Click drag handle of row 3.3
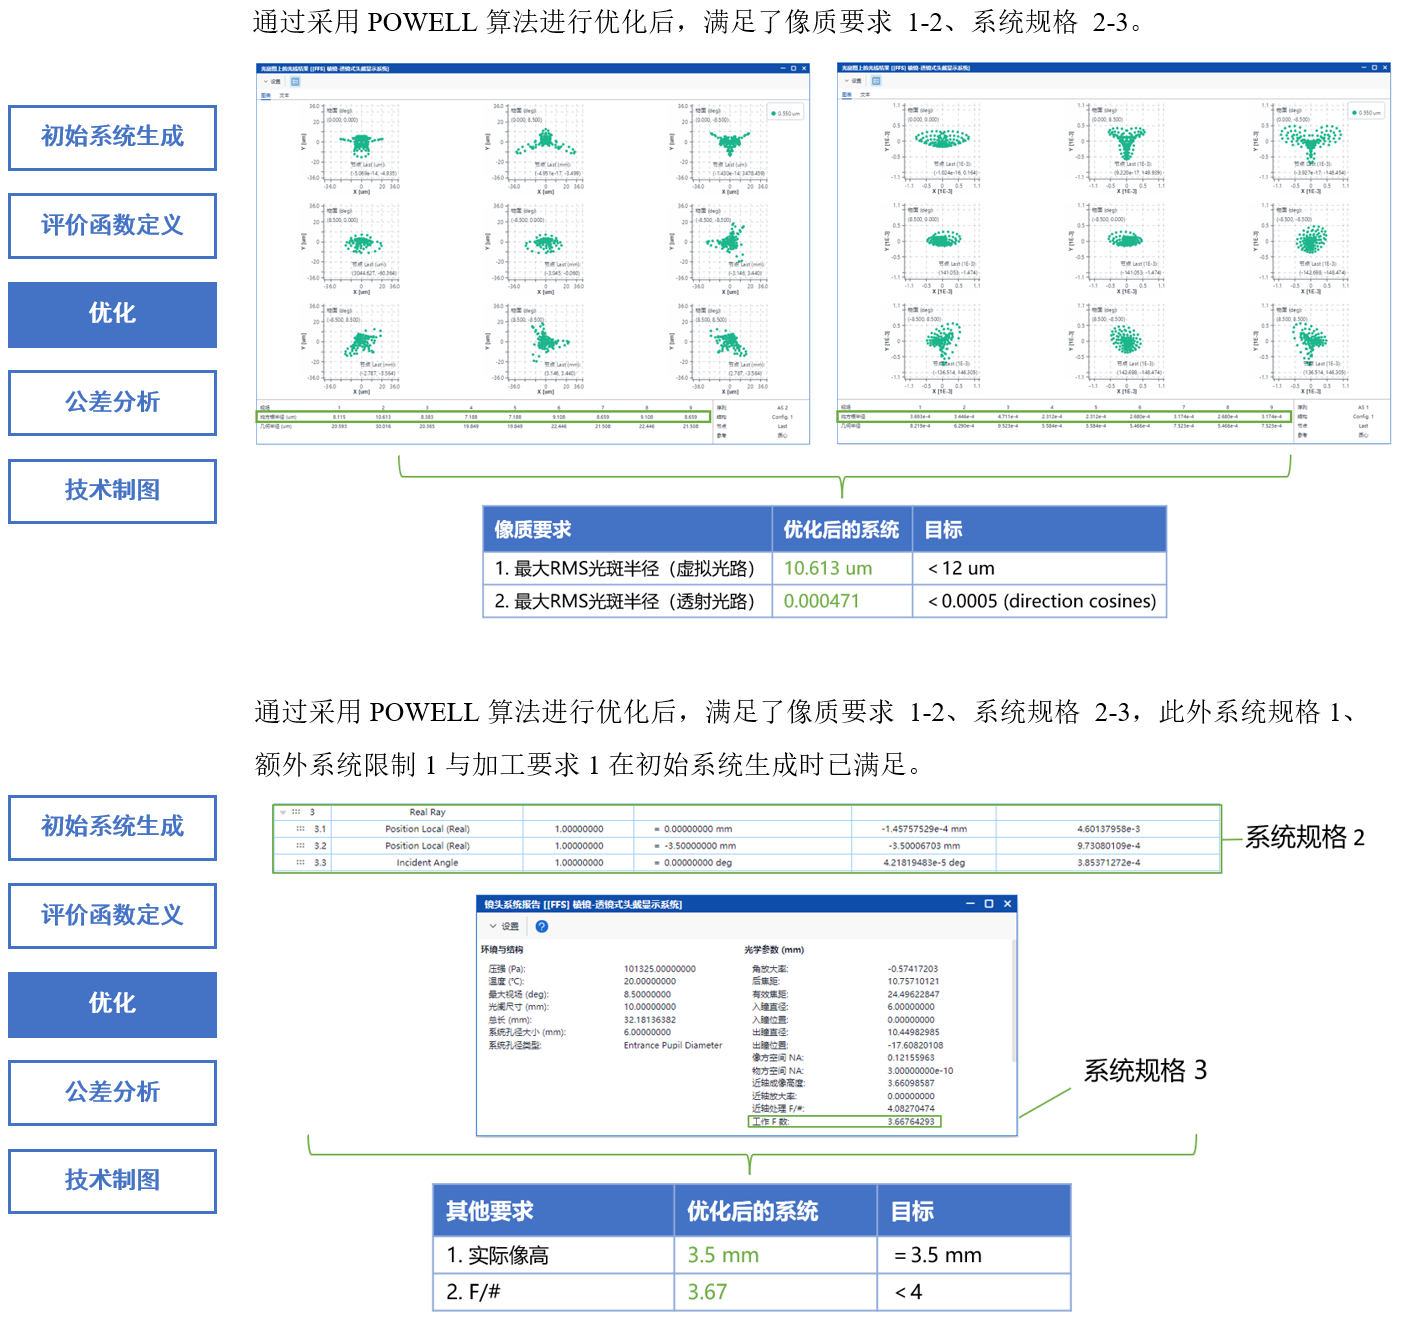The image size is (1403, 1326). (x=300, y=862)
